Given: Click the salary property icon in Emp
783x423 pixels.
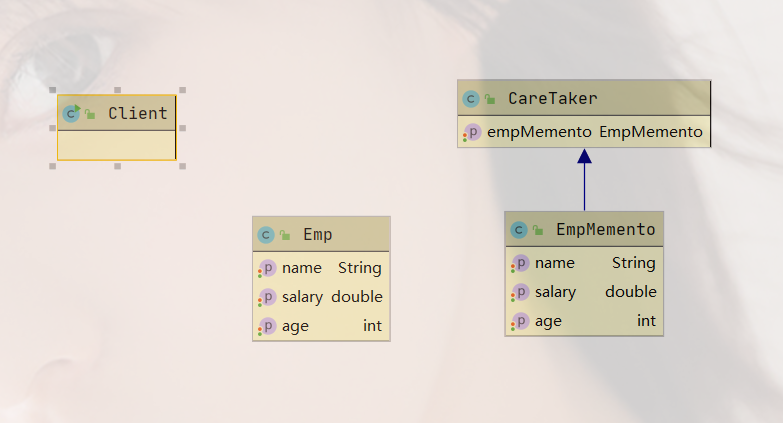Looking at the screenshot, I should tap(267, 297).
